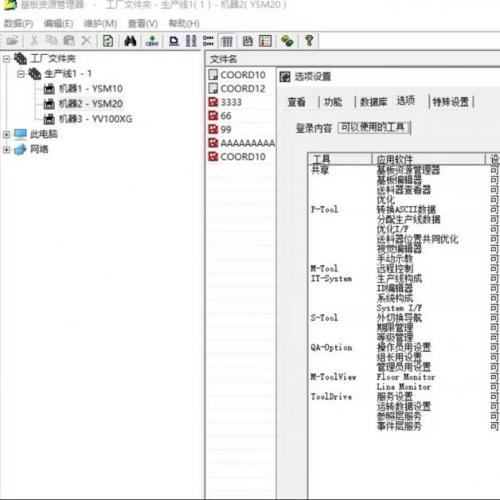The width and height of the screenshot is (500, 500).
Task: Select 网络 in the tree
Action: (39, 149)
